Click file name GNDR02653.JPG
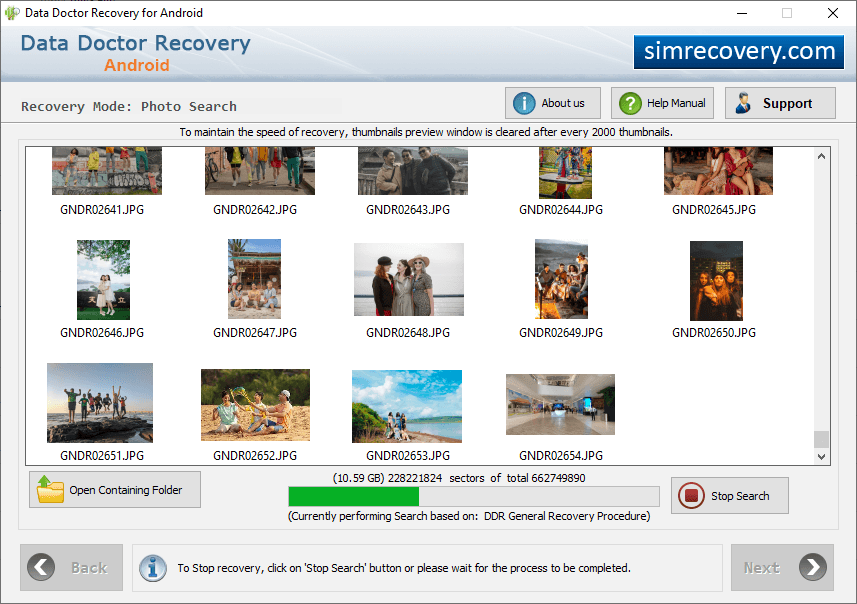Viewport: 857px width, 604px height. click(x=408, y=456)
